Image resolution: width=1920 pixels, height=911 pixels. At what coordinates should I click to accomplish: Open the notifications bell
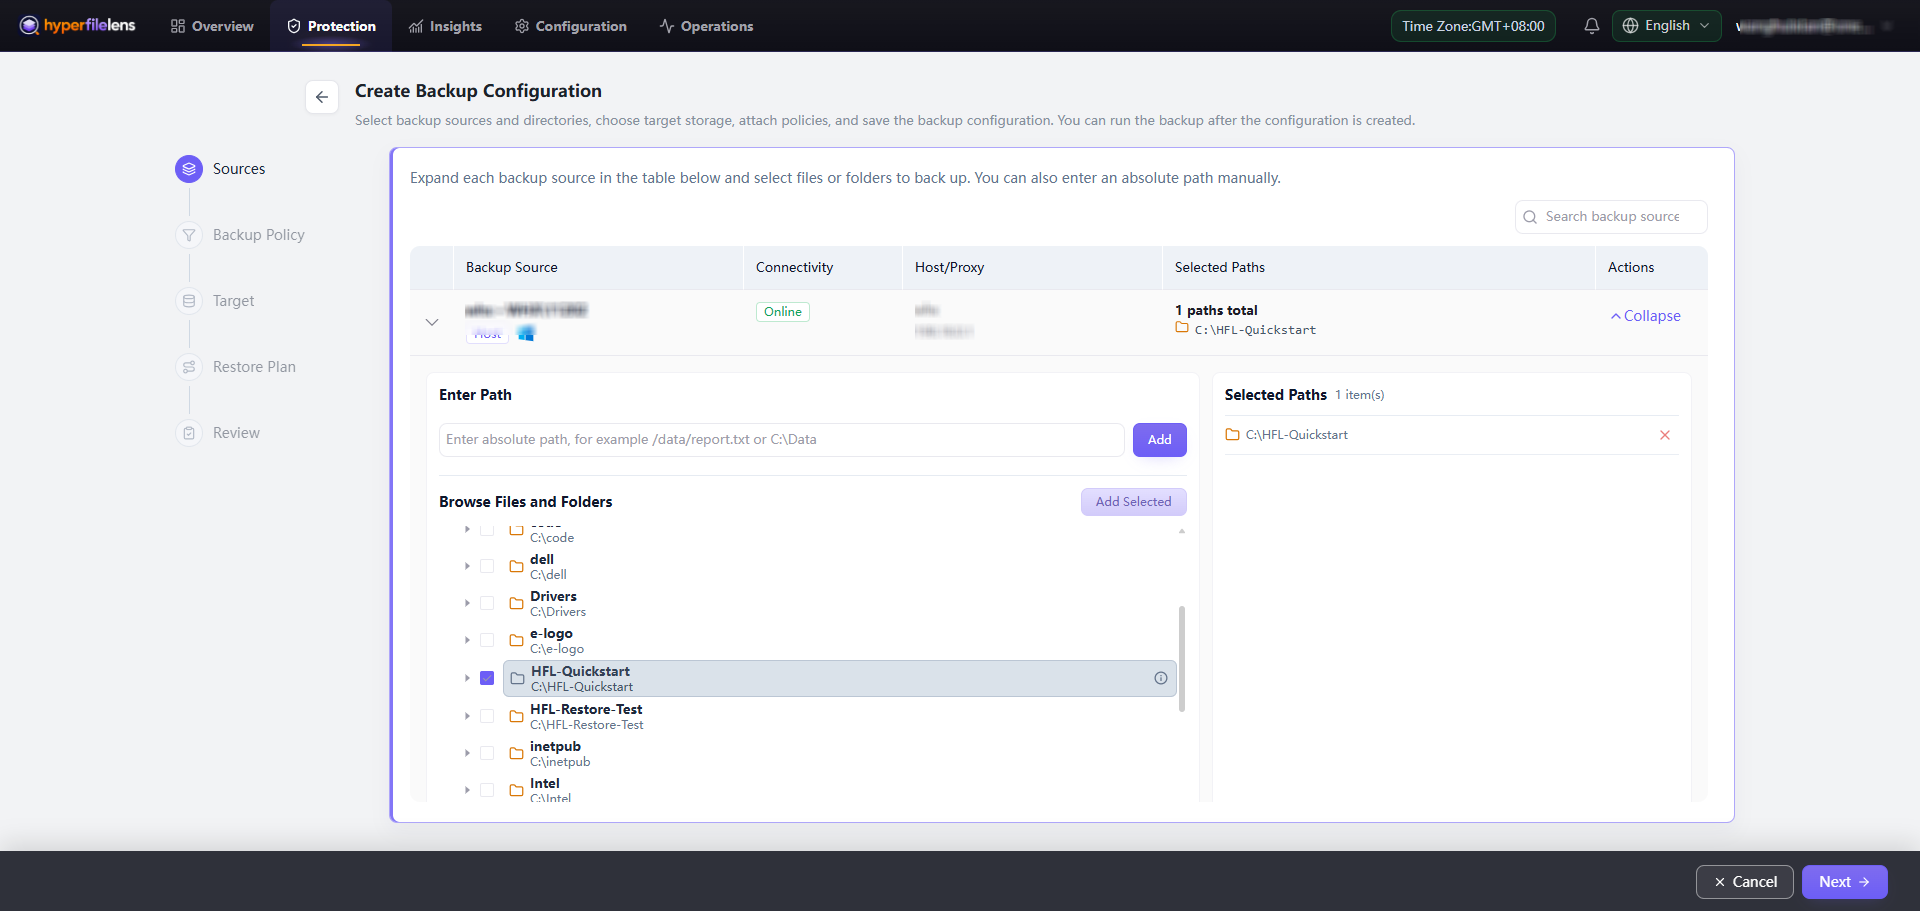pos(1592,26)
